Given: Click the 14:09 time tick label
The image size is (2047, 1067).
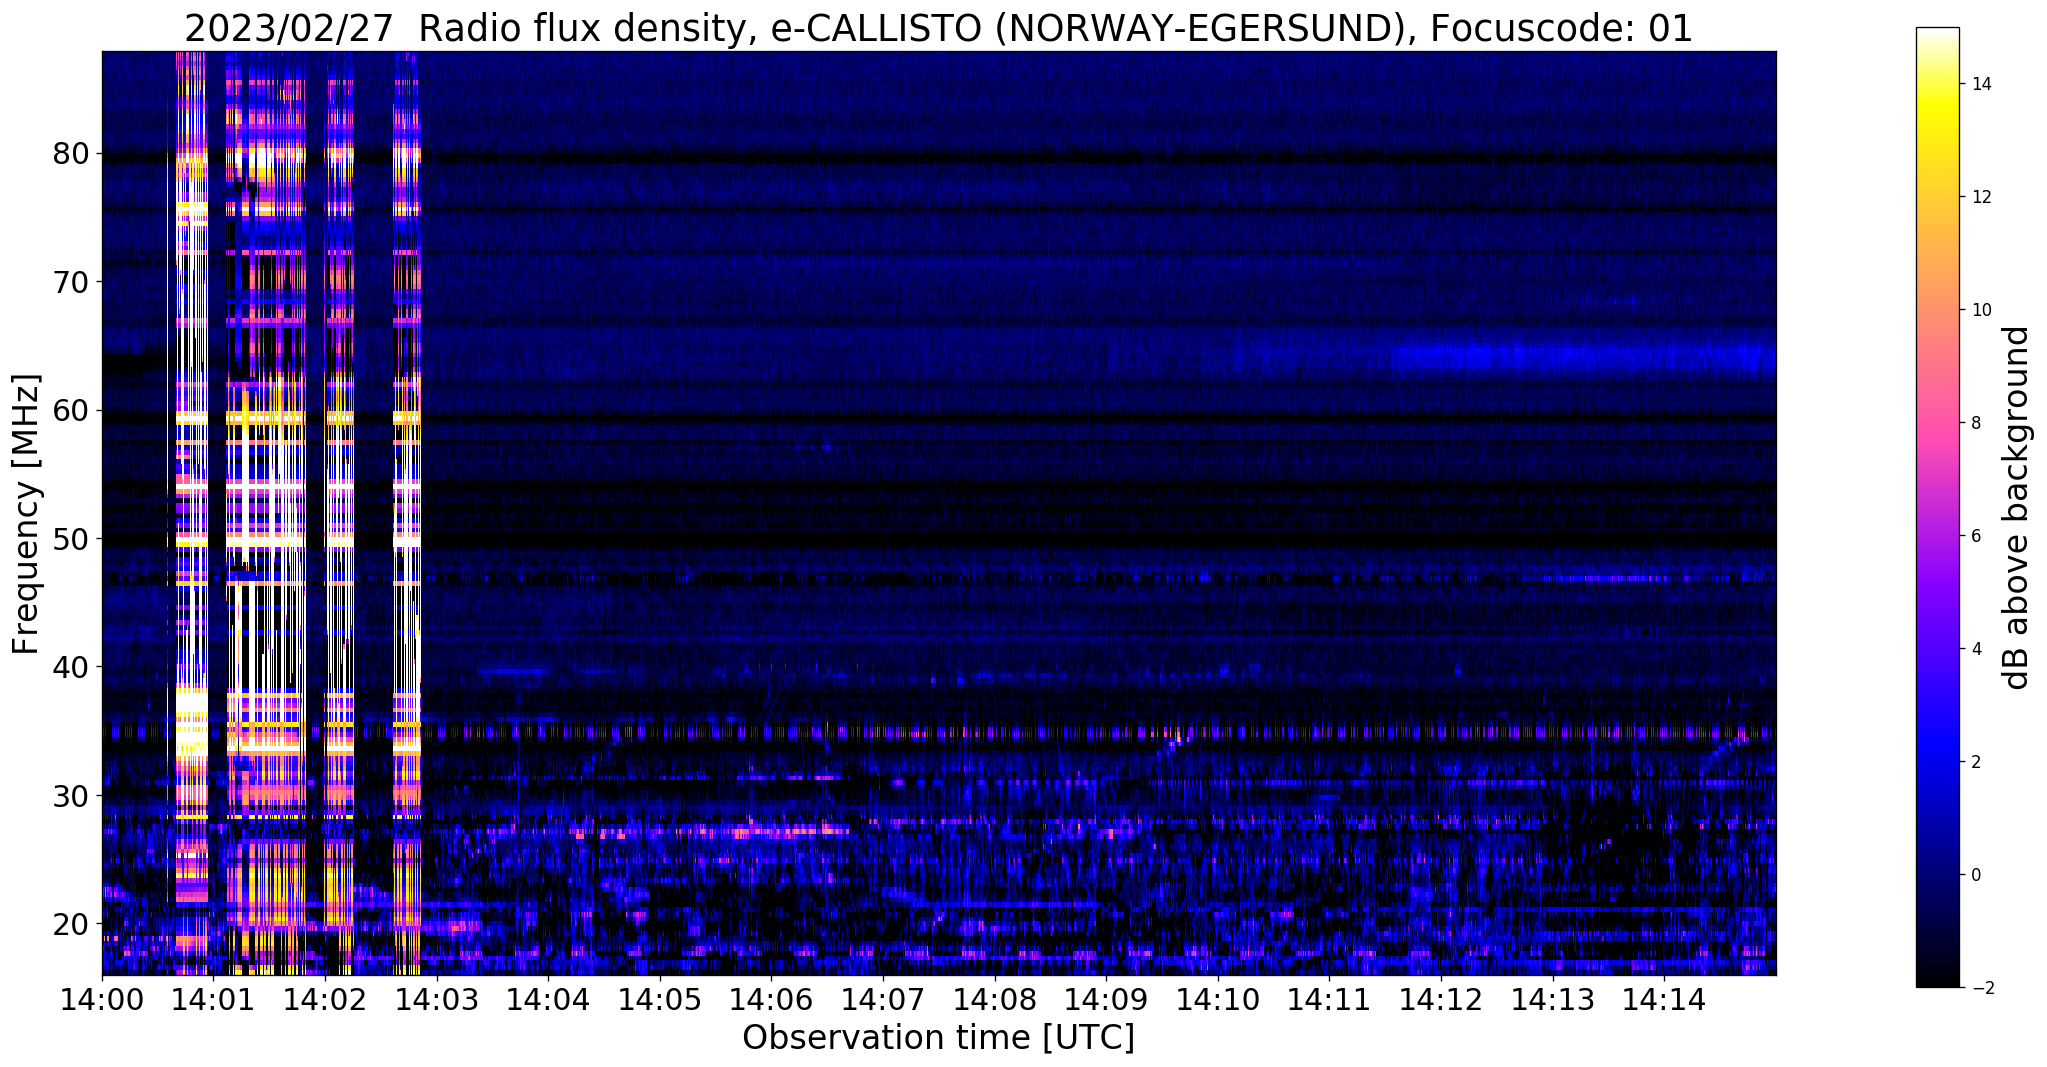Looking at the screenshot, I should [x=1106, y=998].
